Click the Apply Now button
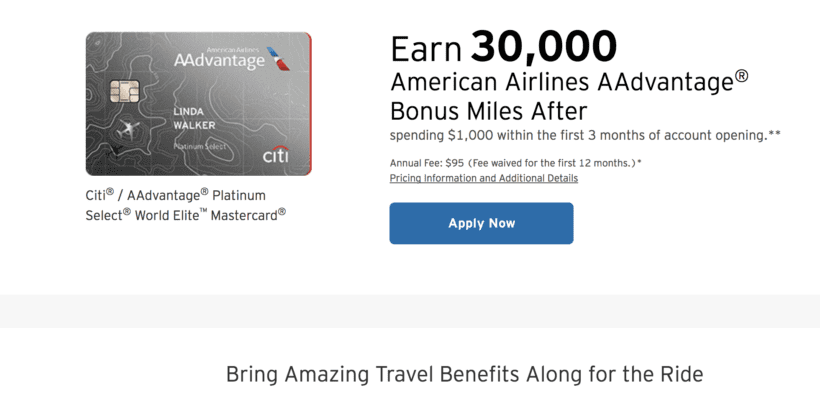 tap(481, 223)
